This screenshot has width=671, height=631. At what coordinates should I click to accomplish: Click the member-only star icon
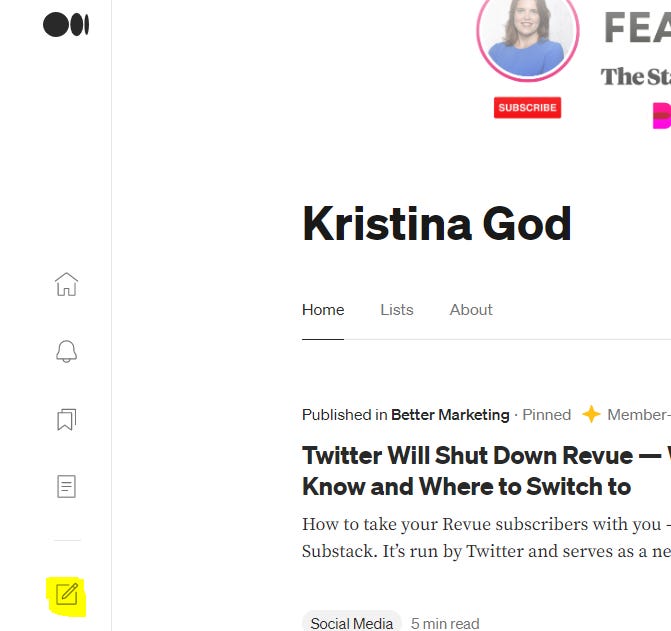[591, 414]
